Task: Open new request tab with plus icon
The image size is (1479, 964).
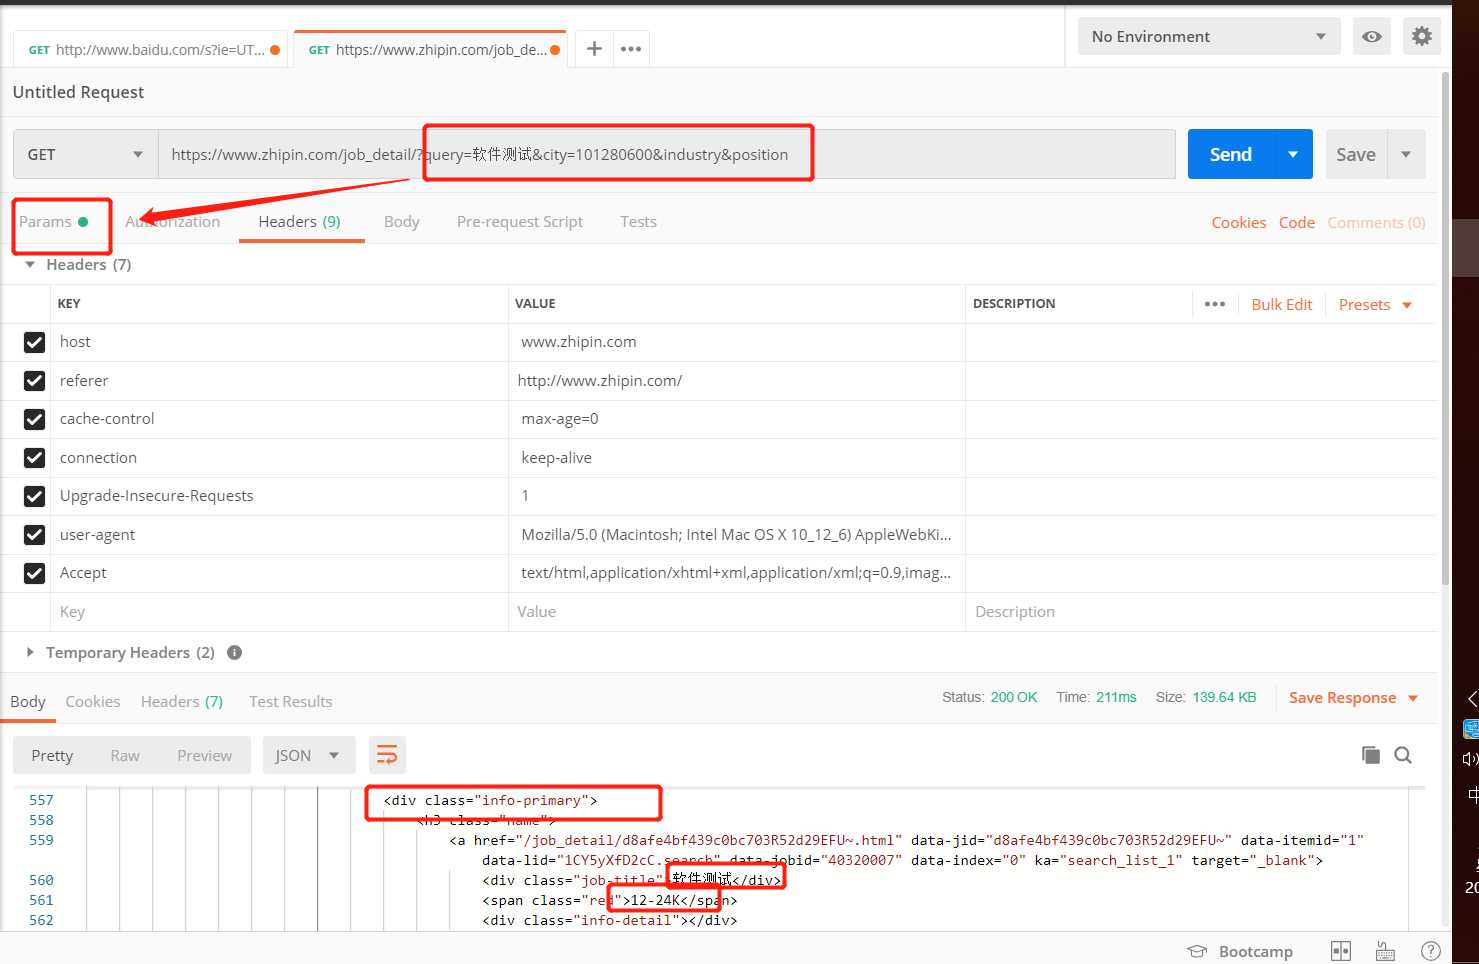Action: pos(594,48)
